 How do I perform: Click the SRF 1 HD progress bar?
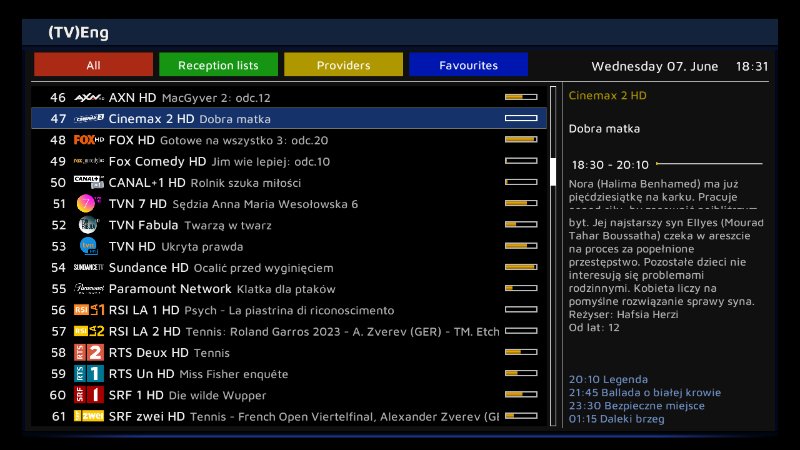(x=521, y=394)
